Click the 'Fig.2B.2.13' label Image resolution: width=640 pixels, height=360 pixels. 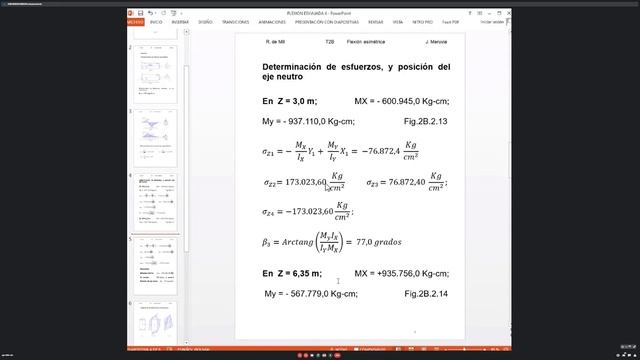click(426, 122)
